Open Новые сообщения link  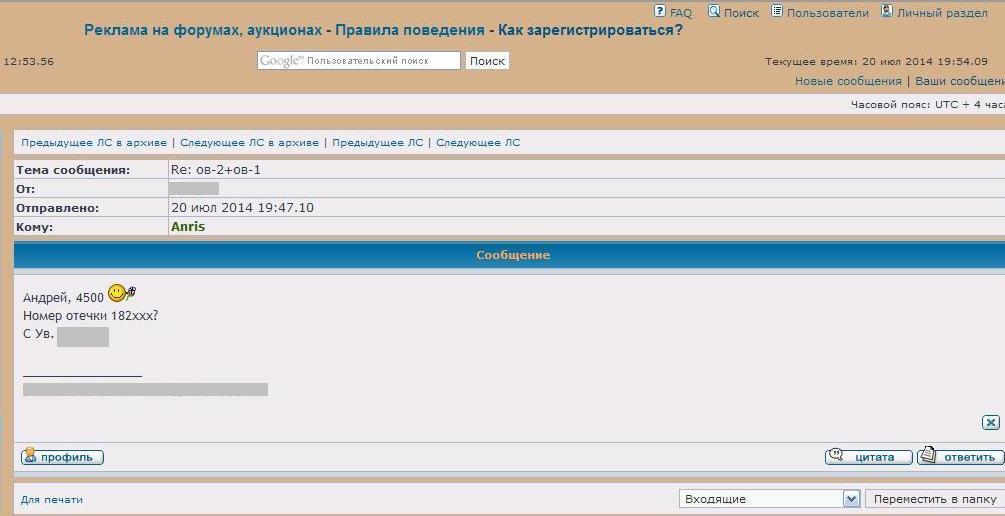848,81
